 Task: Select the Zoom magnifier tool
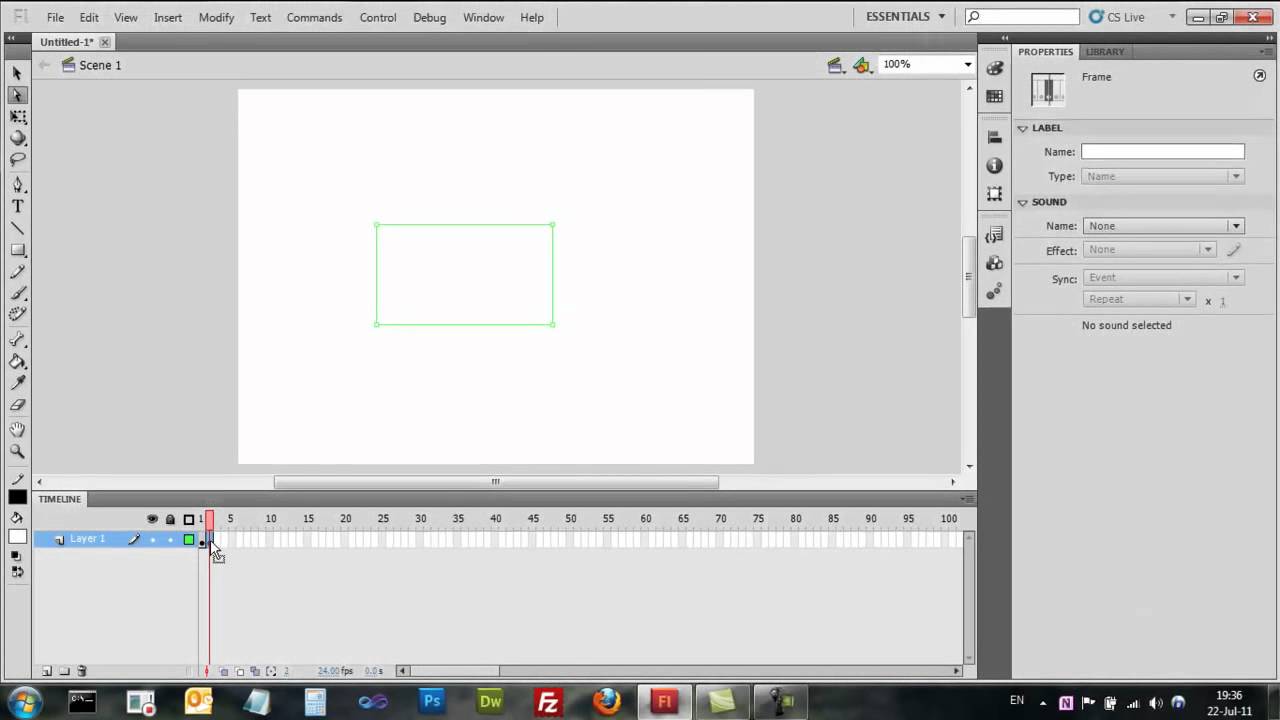coord(17,451)
